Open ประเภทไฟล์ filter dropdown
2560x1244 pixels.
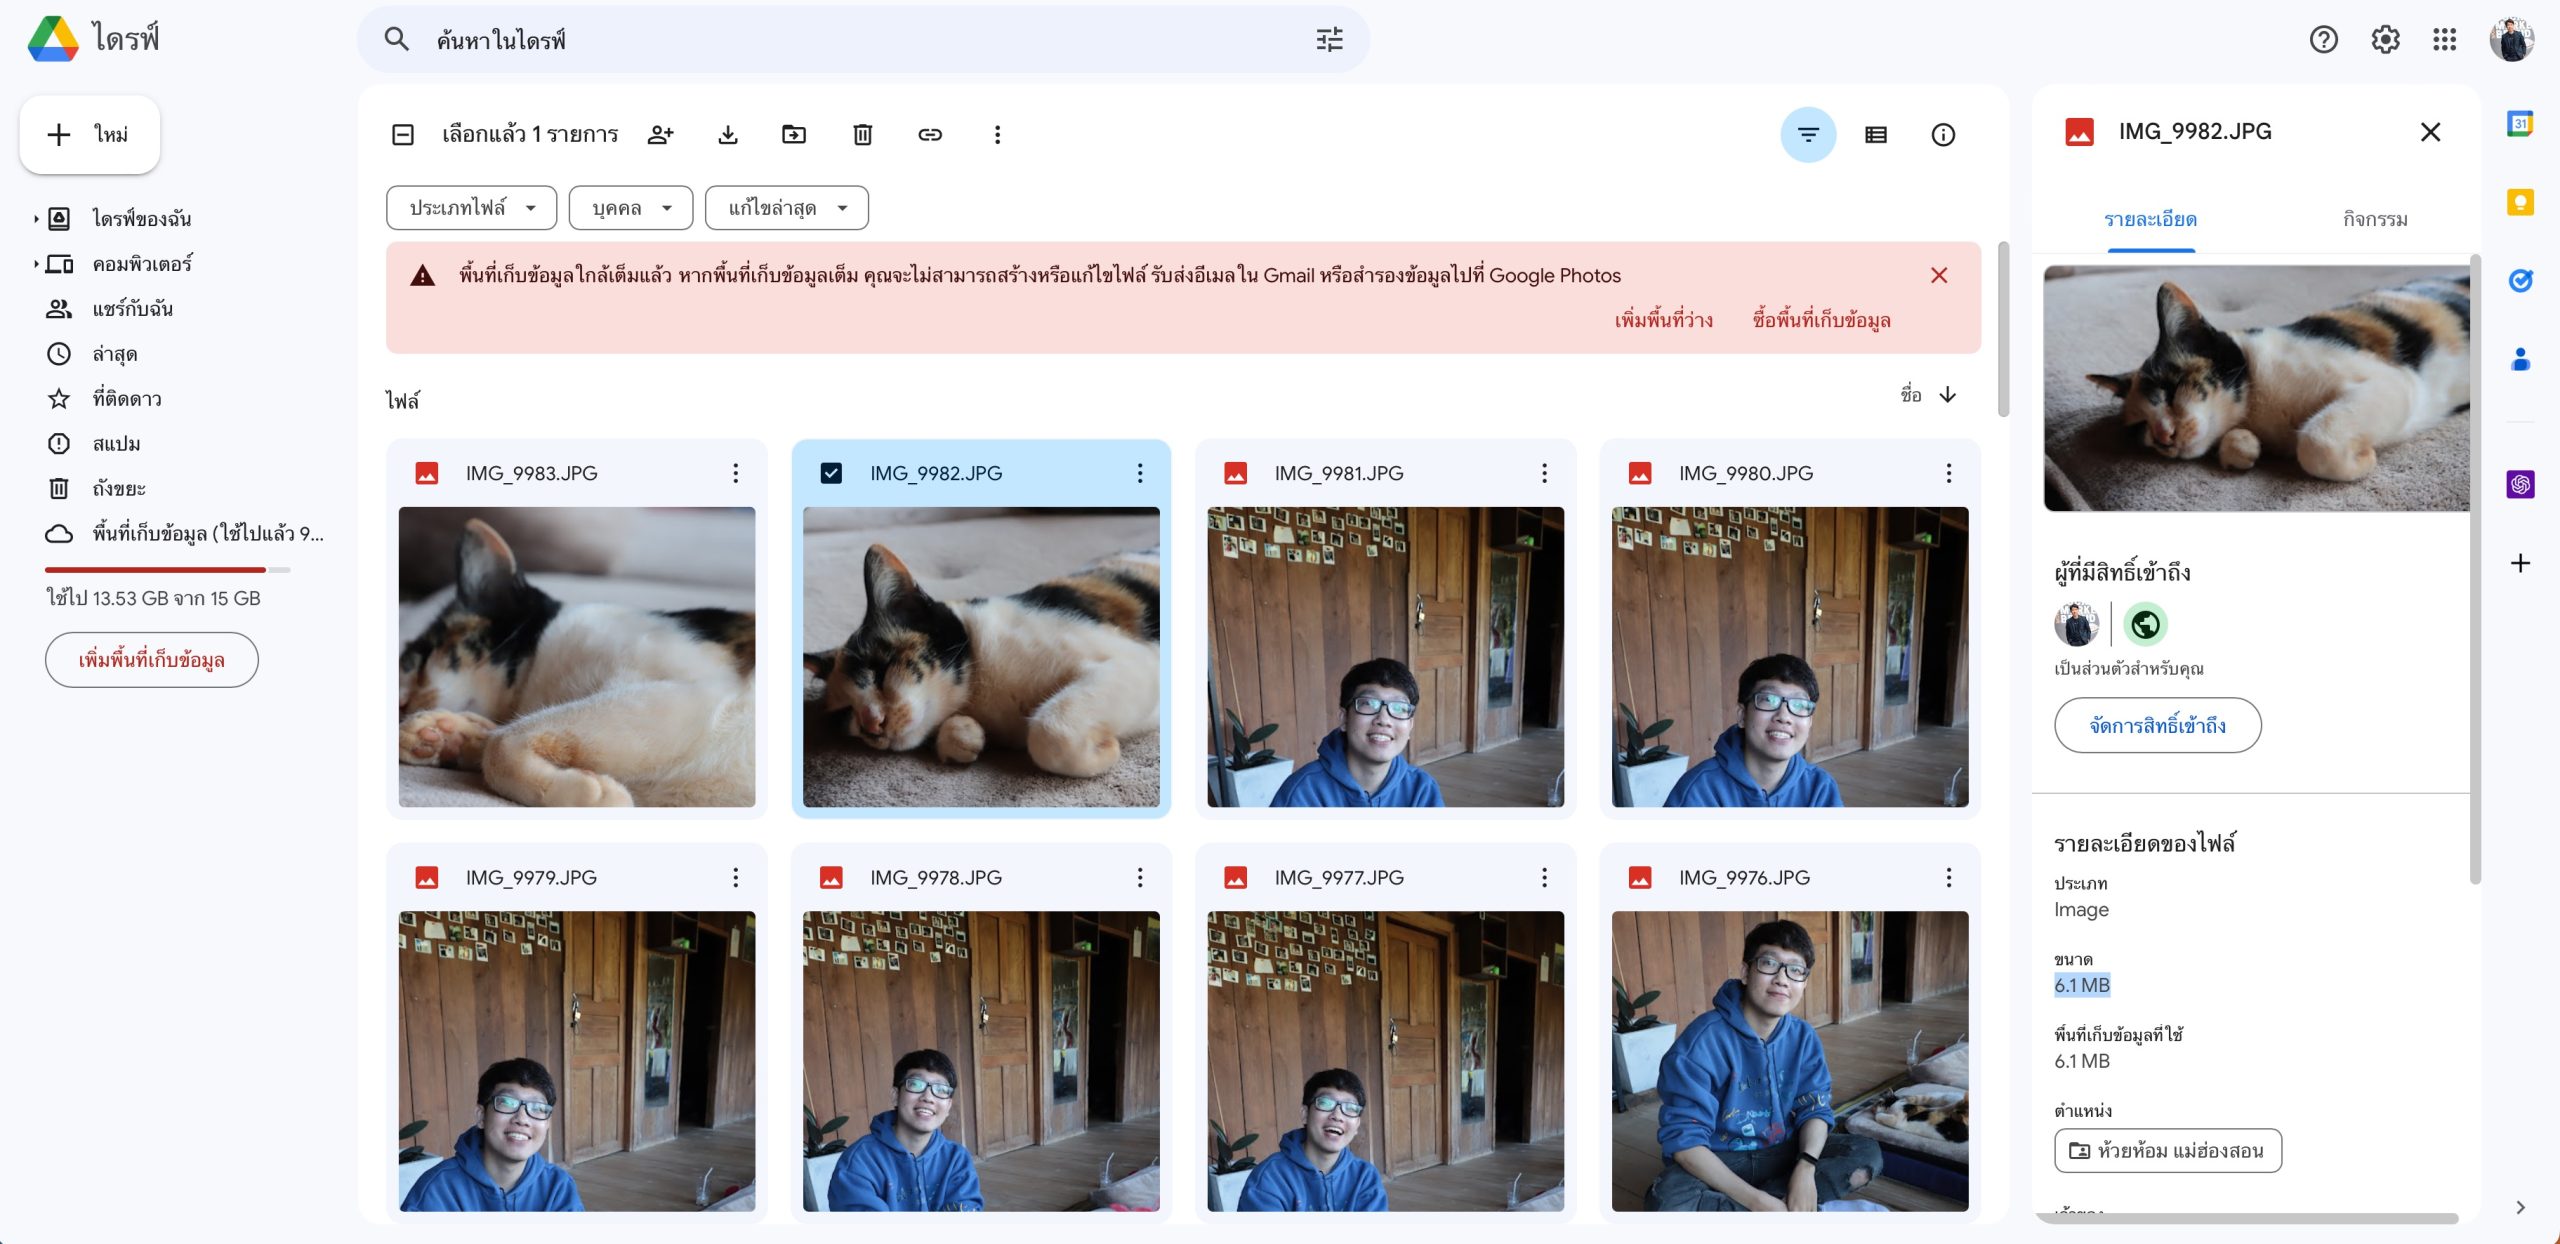471,208
